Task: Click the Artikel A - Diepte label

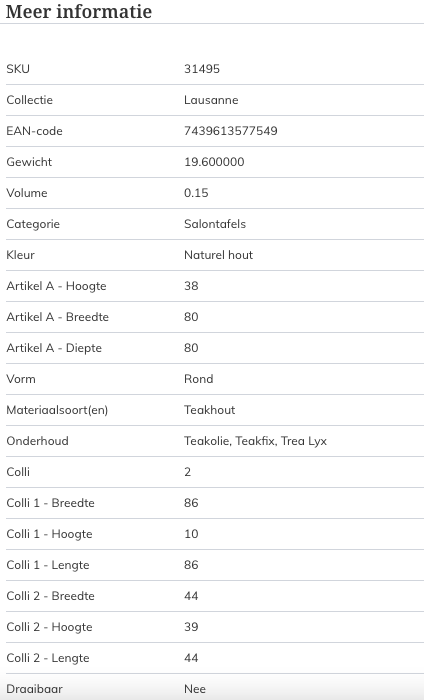Action: (x=54, y=348)
